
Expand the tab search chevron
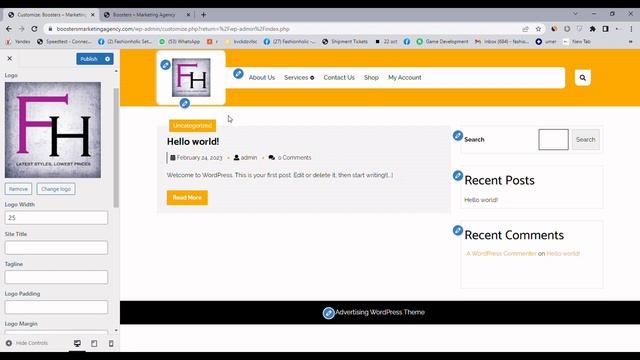click(x=575, y=13)
